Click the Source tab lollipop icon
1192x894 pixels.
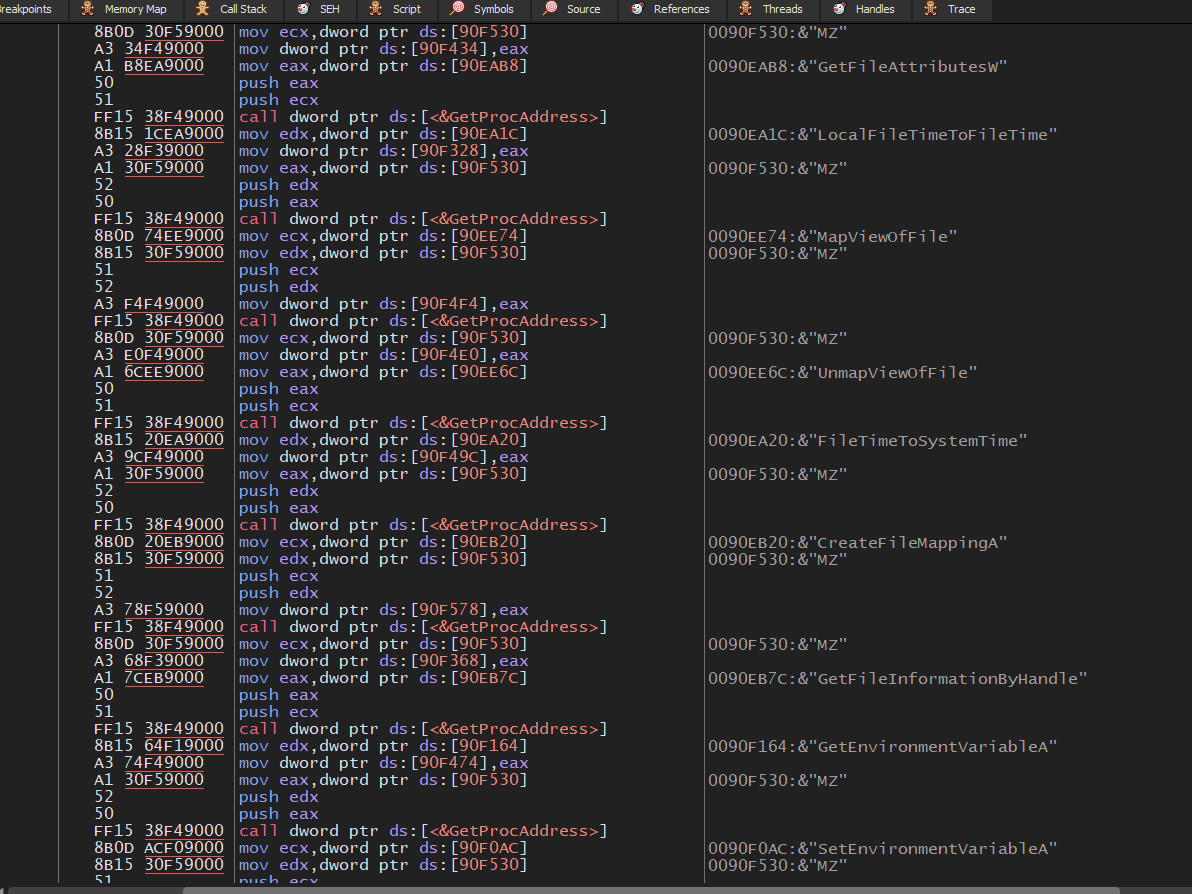point(550,9)
